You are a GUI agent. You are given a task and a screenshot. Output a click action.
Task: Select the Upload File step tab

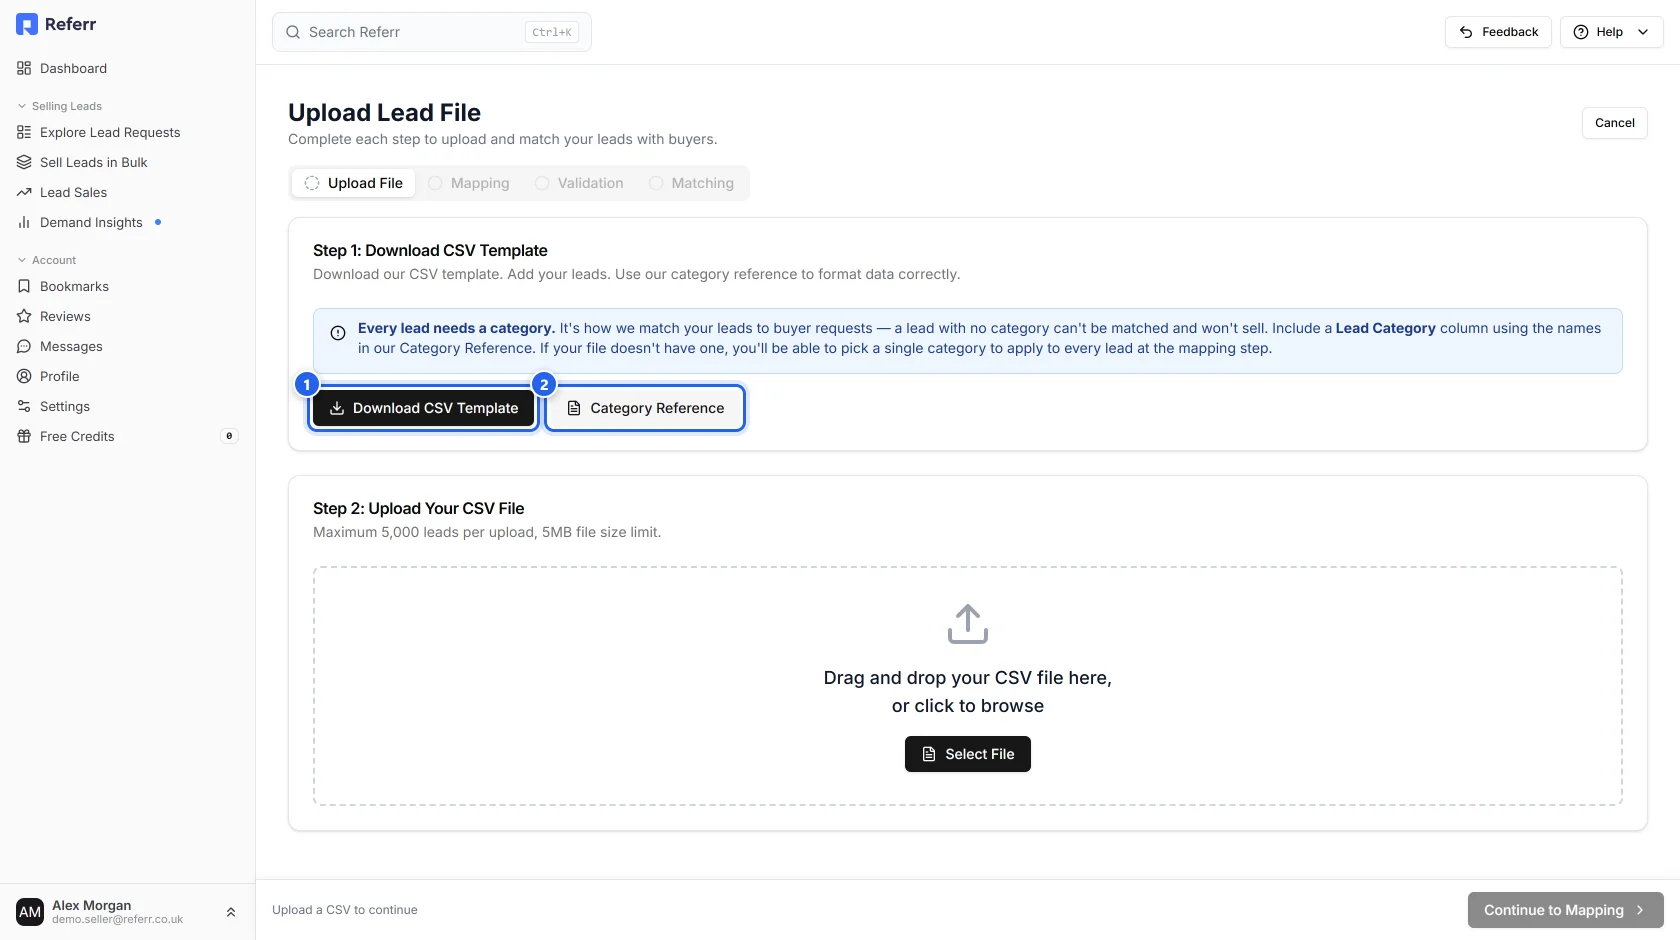click(353, 183)
